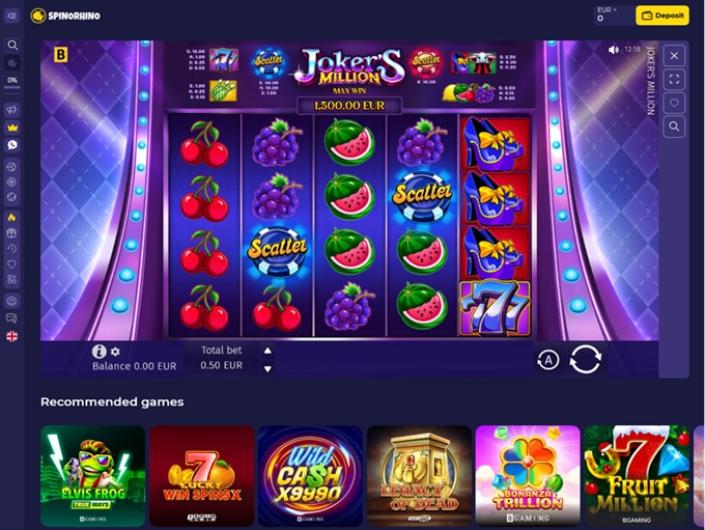The width and height of the screenshot is (705, 530).
Task: Toggle fullscreen mode for the game
Action: click(x=674, y=80)
